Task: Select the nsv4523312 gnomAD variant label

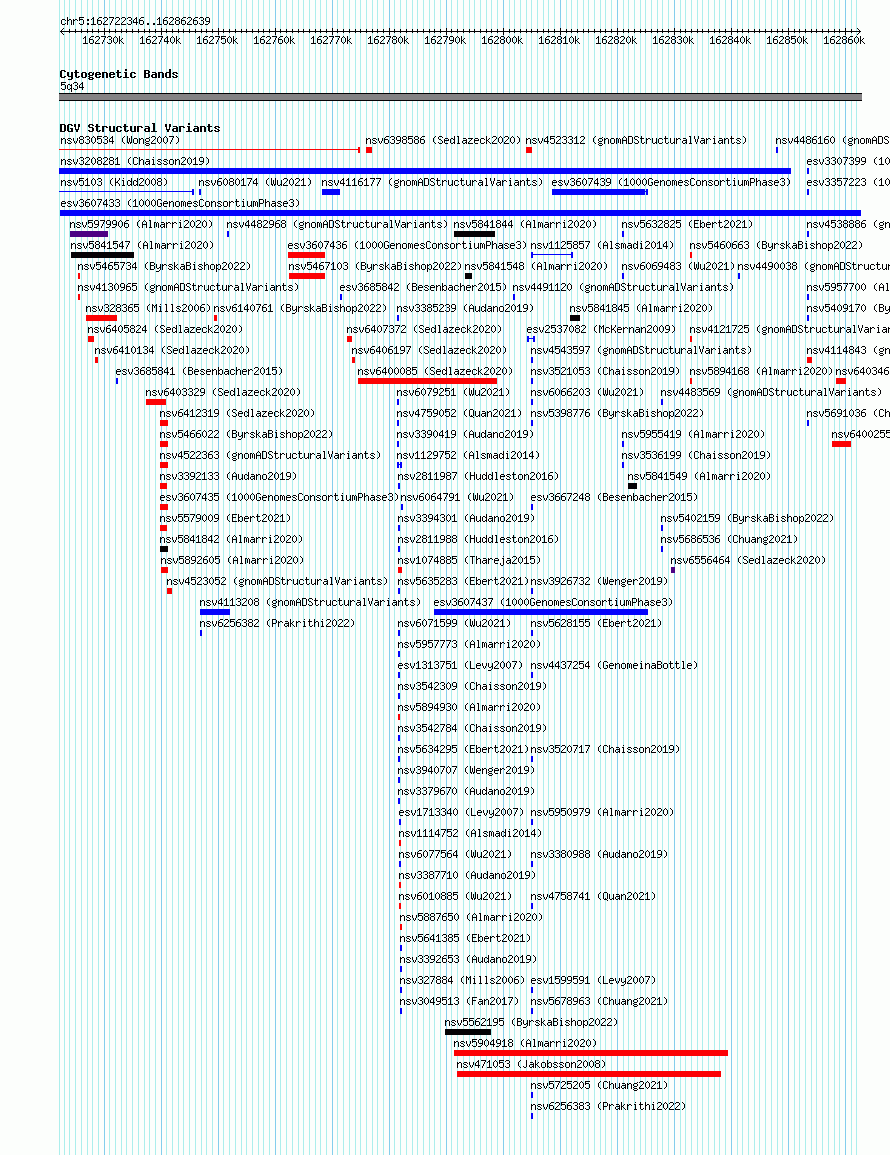Action: (637, 140)
